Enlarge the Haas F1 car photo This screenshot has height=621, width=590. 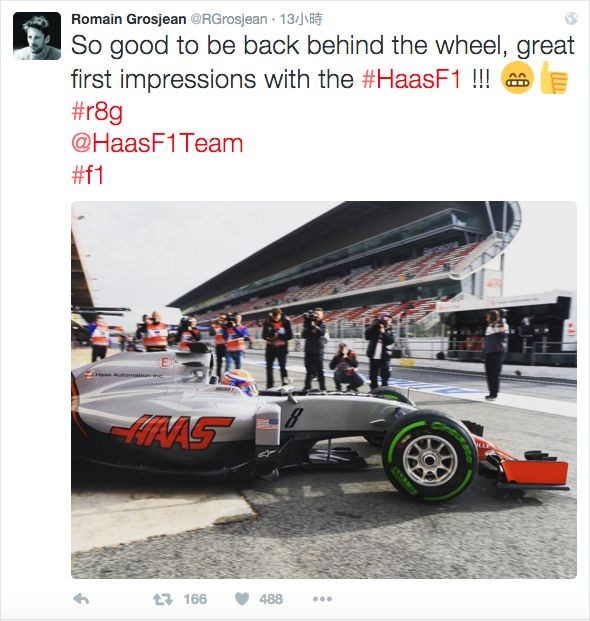pyautogui.click(x=324, y=390)
